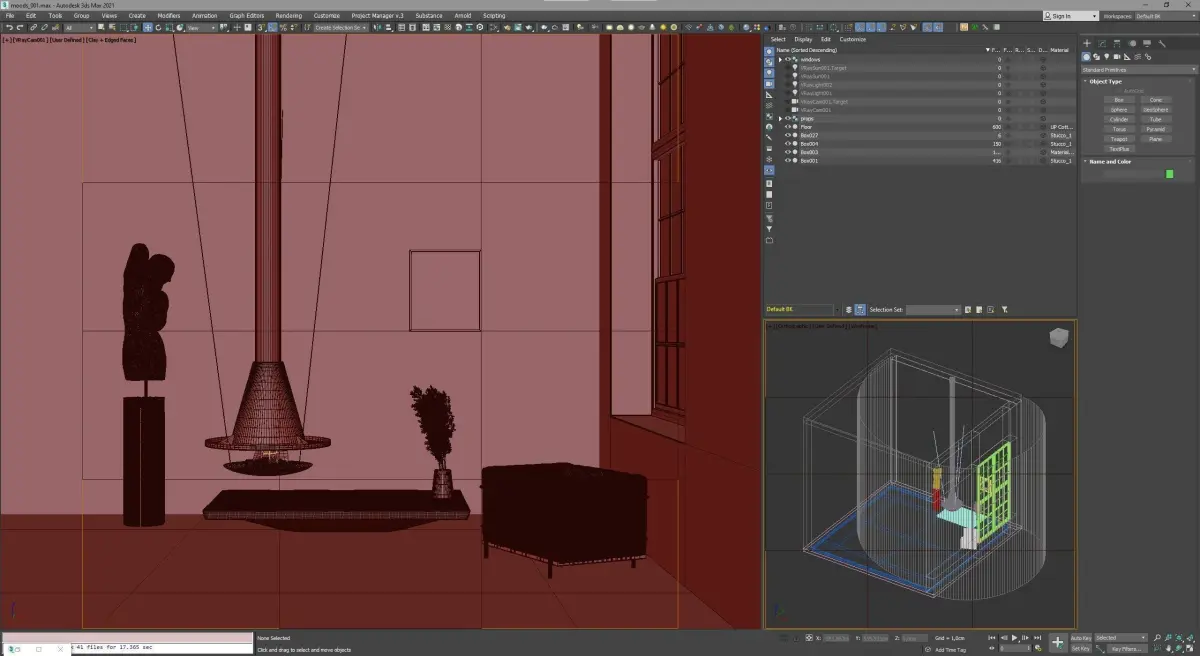Image resolution: width=1200 pixels, height=656 pixels.
Task: Click the Pyramid object type button
Action: pos(1156,129)
